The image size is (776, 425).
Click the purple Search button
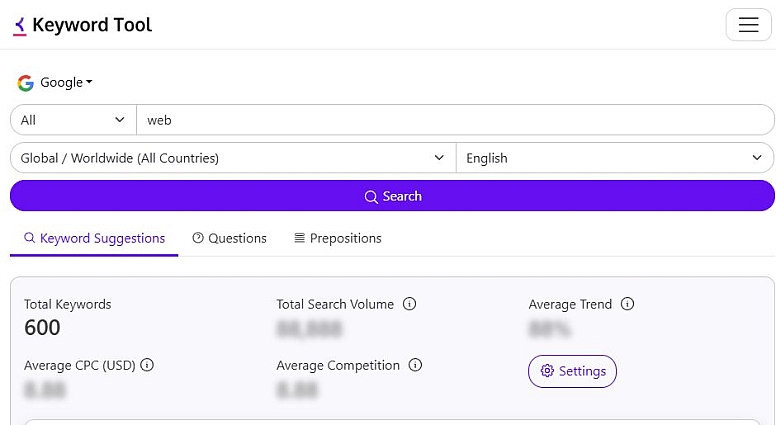pyautogui.click(x=392, y=196)
